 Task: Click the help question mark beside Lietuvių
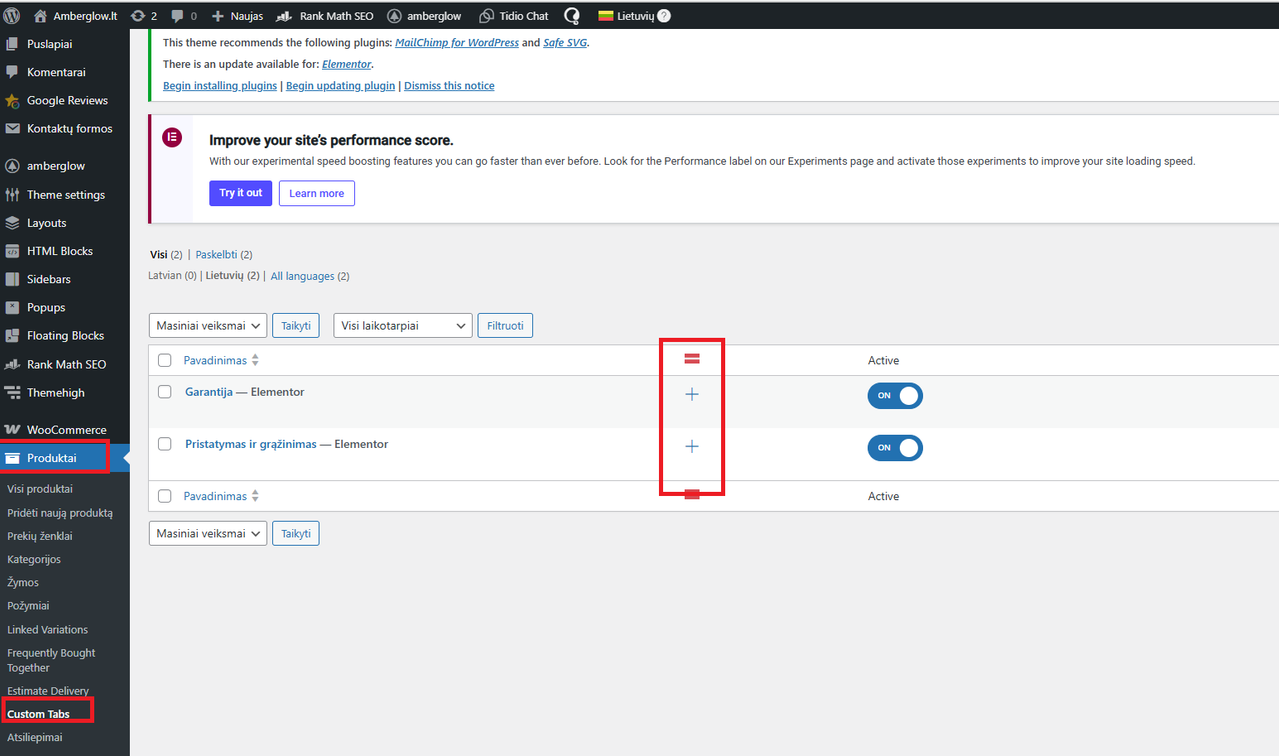[664, 16]
